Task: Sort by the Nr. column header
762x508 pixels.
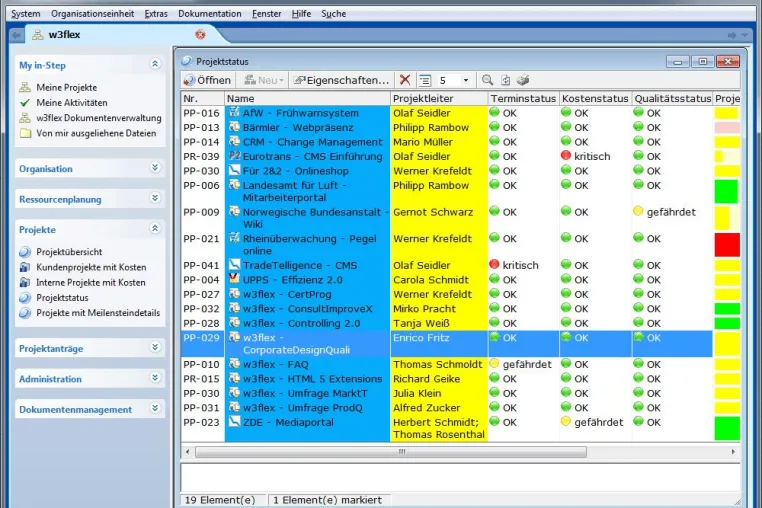Action: 203,98
